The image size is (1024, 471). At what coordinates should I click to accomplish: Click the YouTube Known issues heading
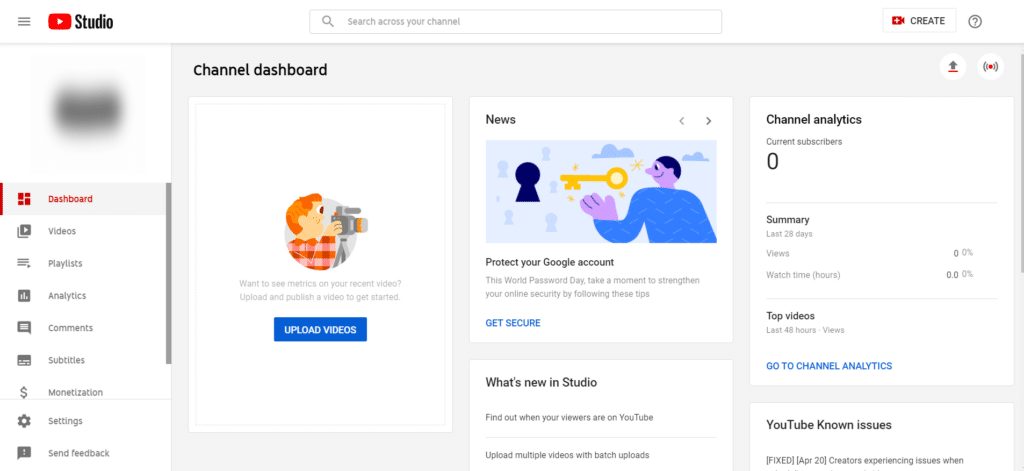point(829,425)
